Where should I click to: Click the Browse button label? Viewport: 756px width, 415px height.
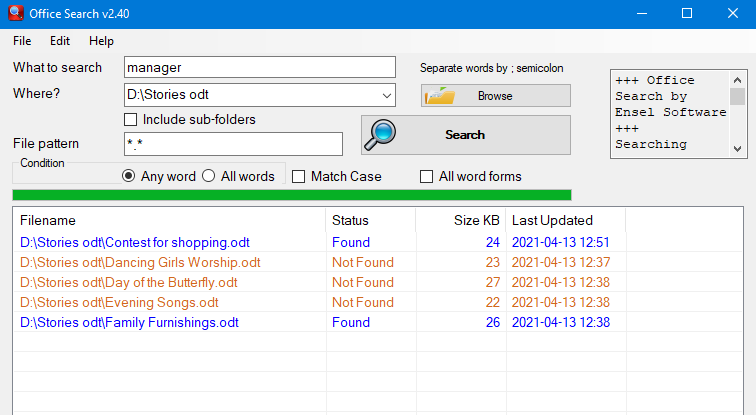pos(495,96)
